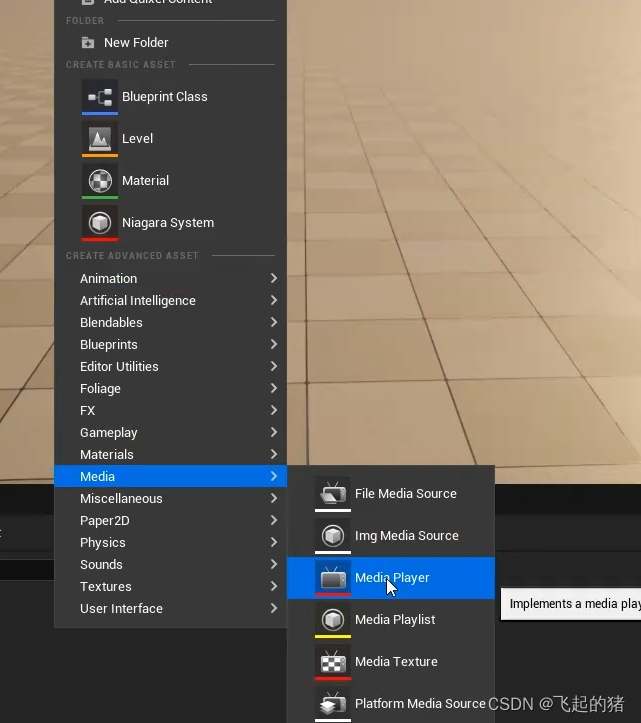Viewport: 641px width, 723px height.
Task: Click the User Interface submenu chevron
Action: coord(274,608)
